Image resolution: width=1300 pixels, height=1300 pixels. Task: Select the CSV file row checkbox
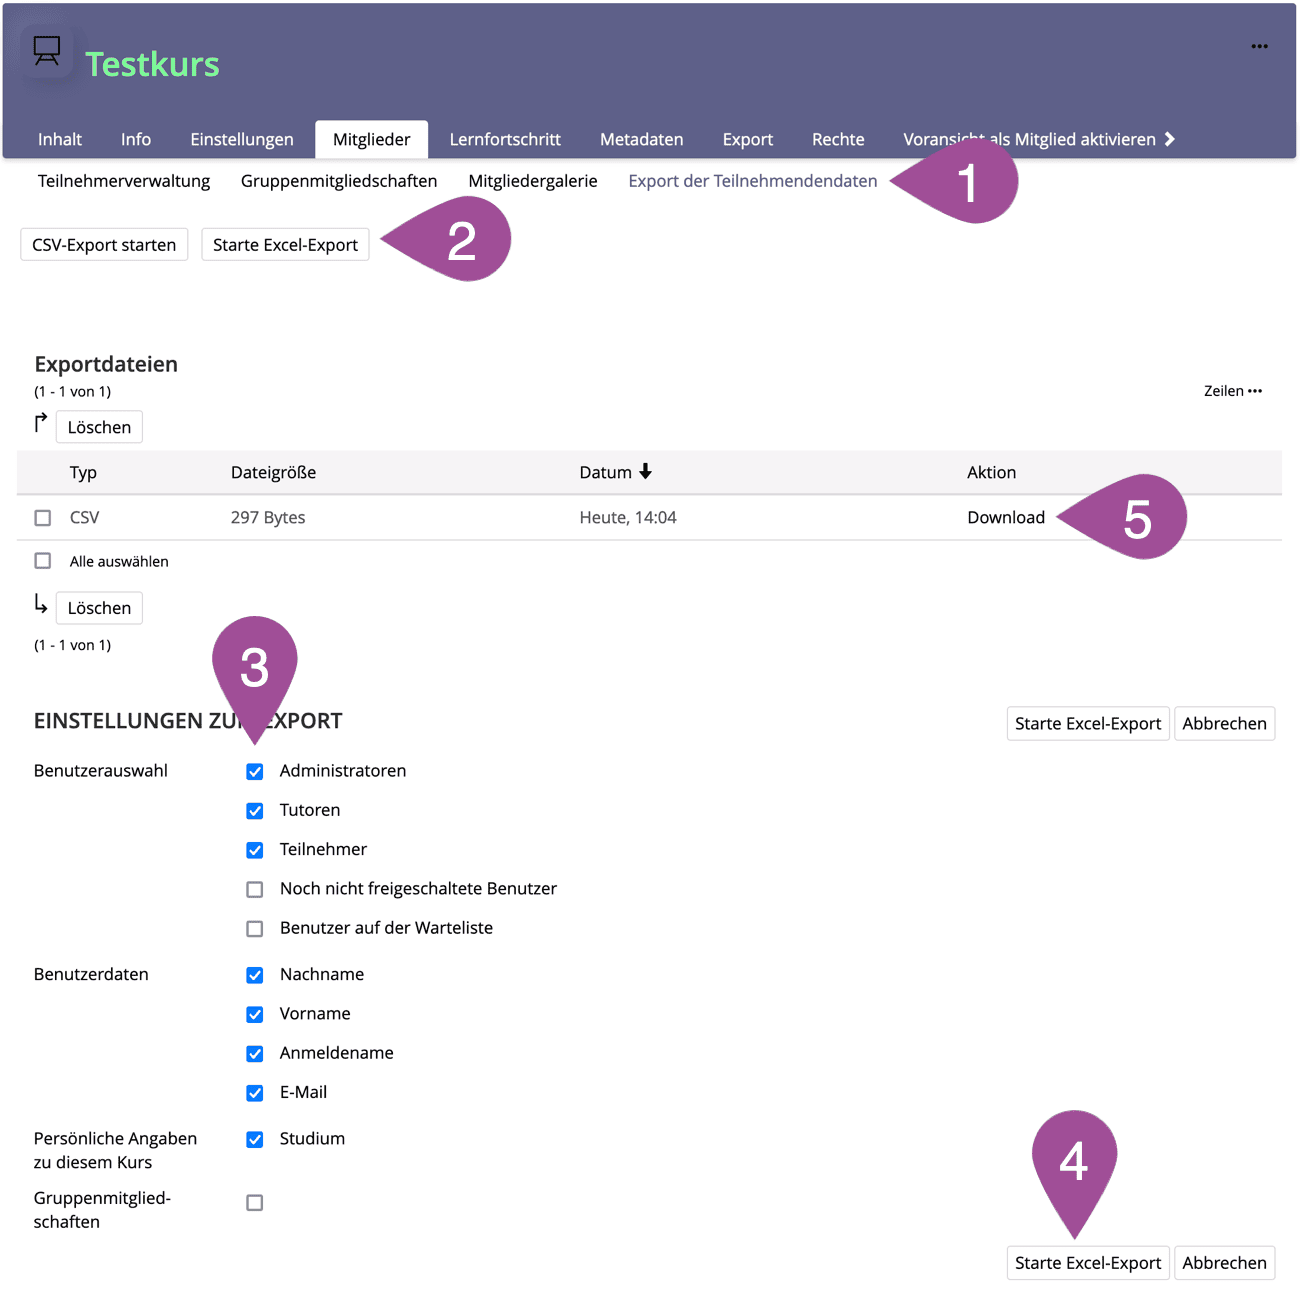[43, 518]
